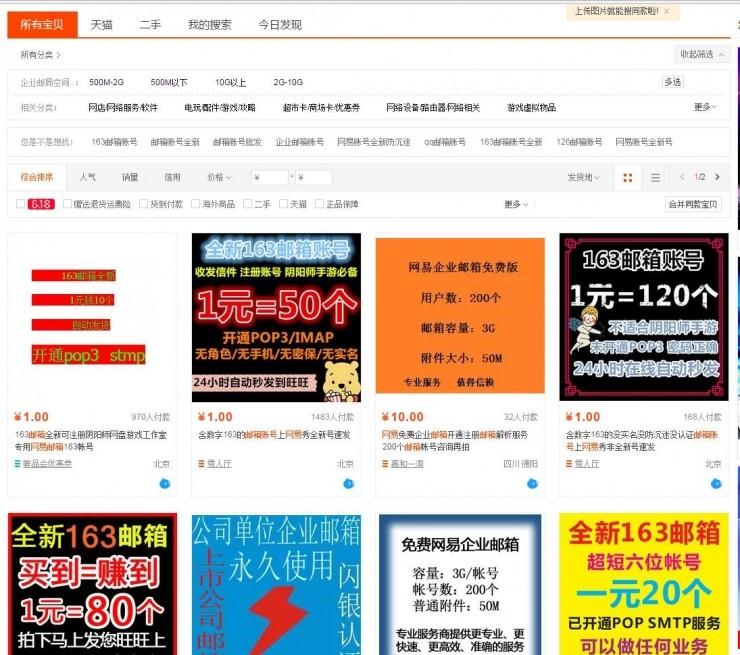Click the 多选 multi-select button
Screen dimensions: 740x655
tap(673, 82)
